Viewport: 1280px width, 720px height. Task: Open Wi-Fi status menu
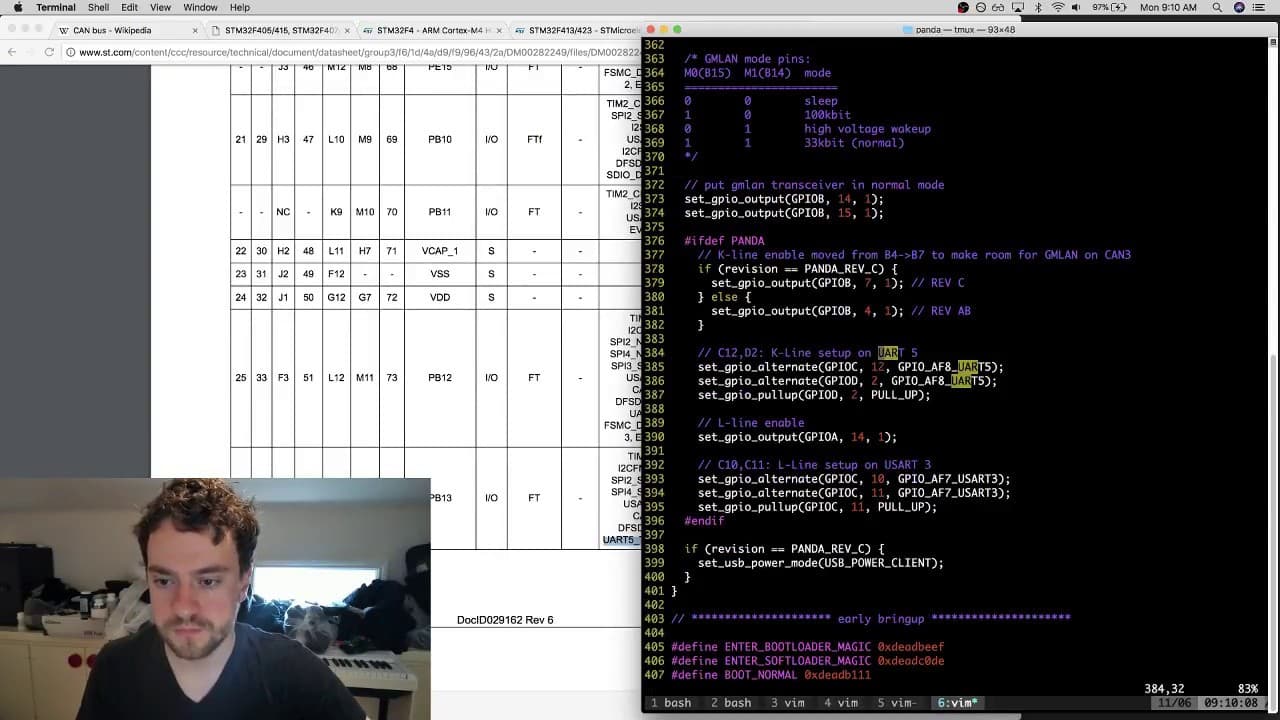(x=1058, y=7)
